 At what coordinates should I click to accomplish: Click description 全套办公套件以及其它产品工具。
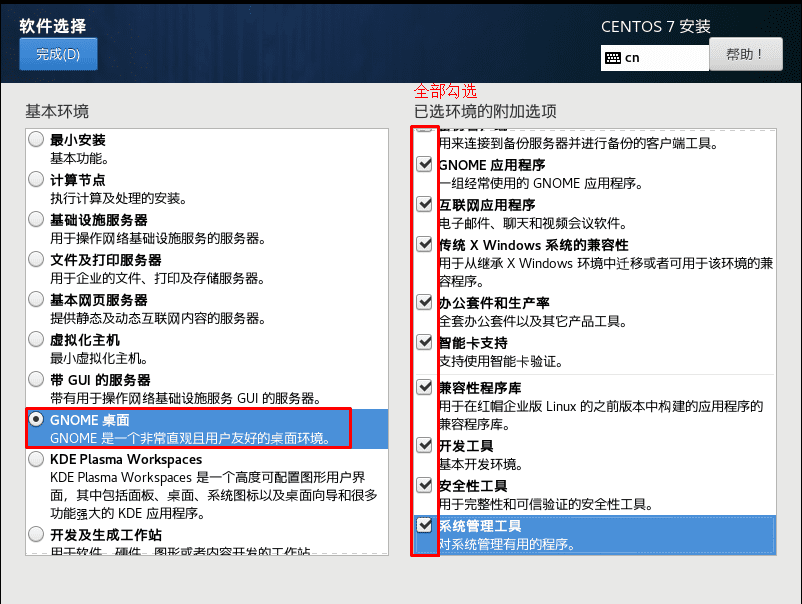(x=533, y=321)
